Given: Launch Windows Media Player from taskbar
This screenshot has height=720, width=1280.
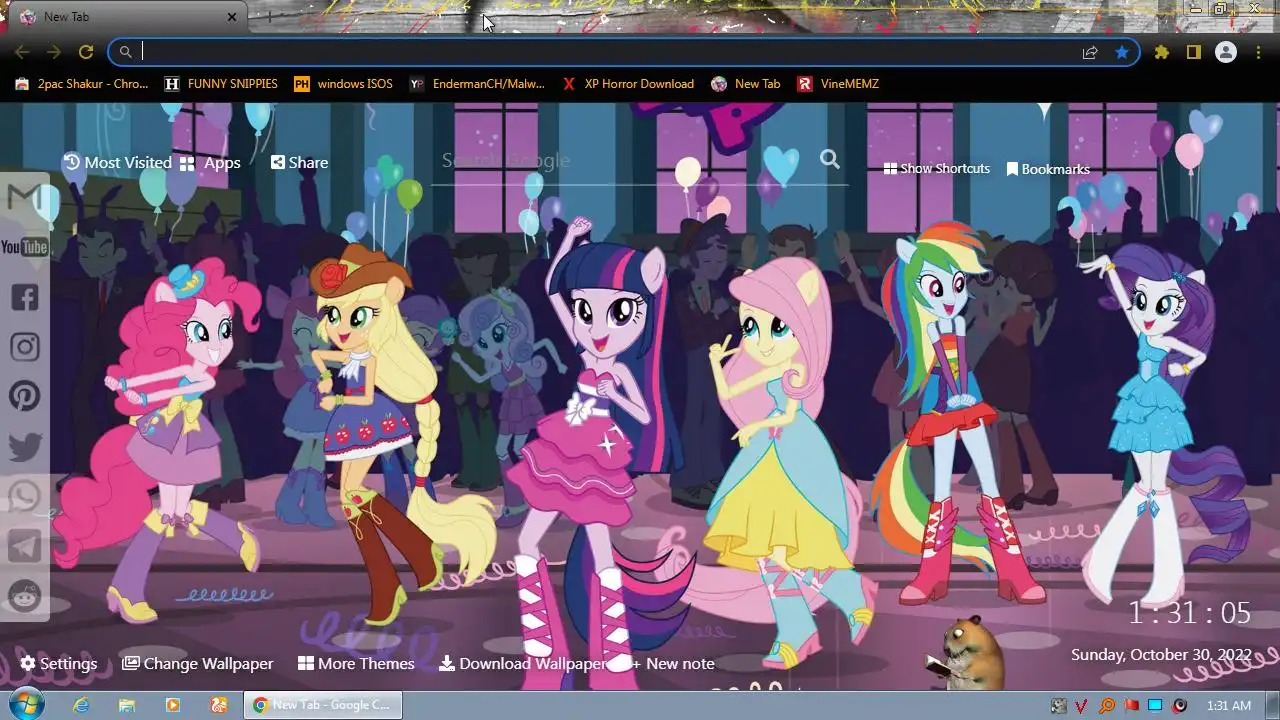Looking at the screenshot, I should pos(172,705).
